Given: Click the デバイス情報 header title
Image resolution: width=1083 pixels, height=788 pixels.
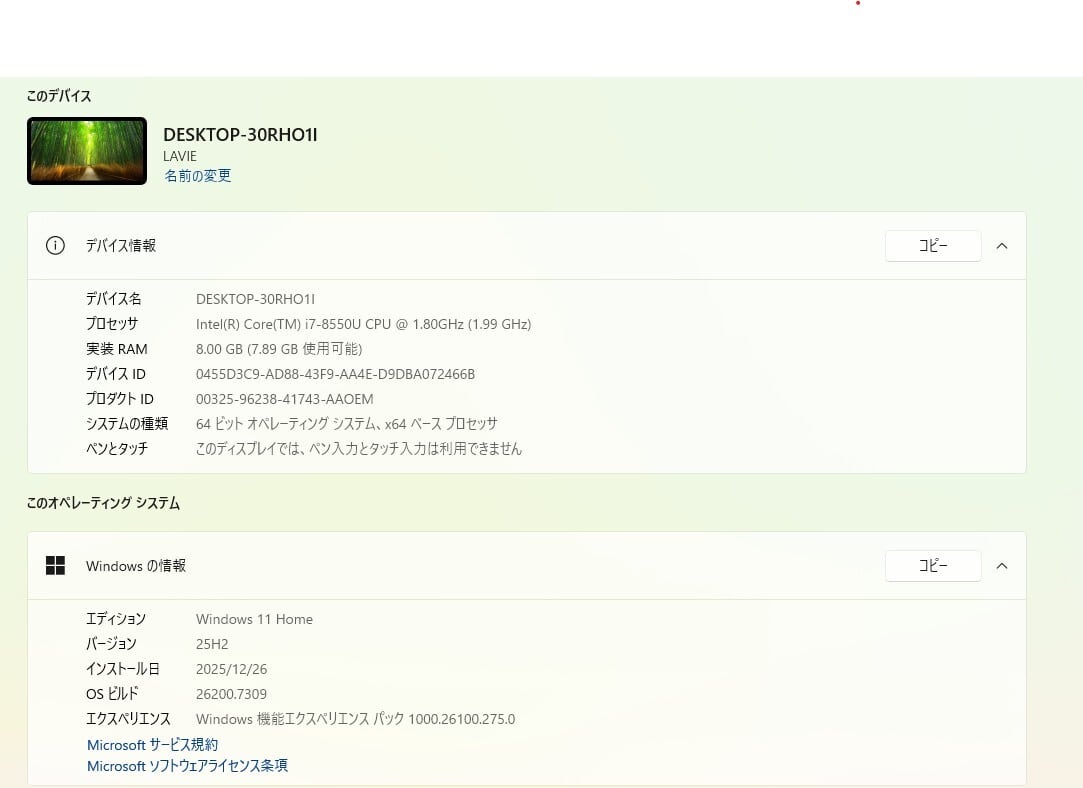Looking at the screenshot, I should point(121,246).
